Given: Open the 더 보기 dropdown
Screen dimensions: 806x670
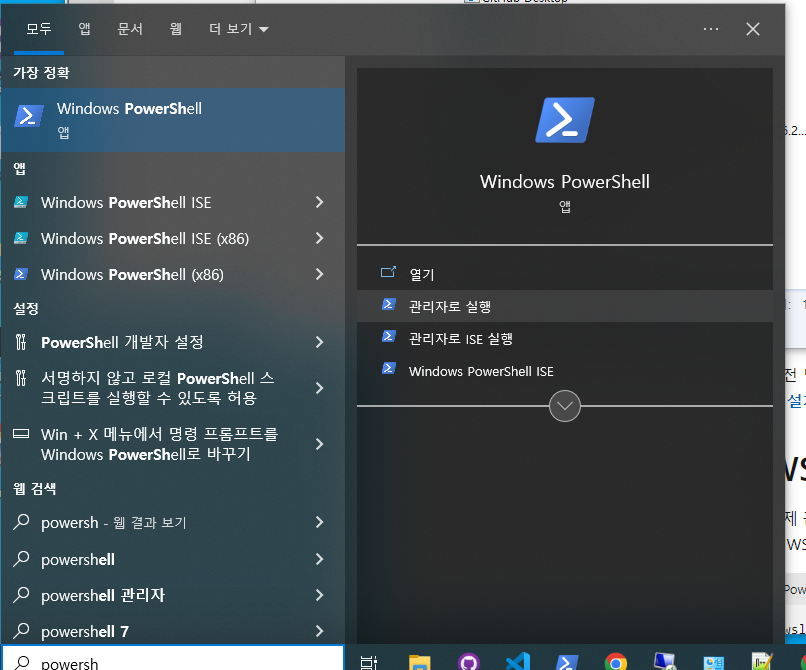Looking at the screenshot, I should (239, 29).
